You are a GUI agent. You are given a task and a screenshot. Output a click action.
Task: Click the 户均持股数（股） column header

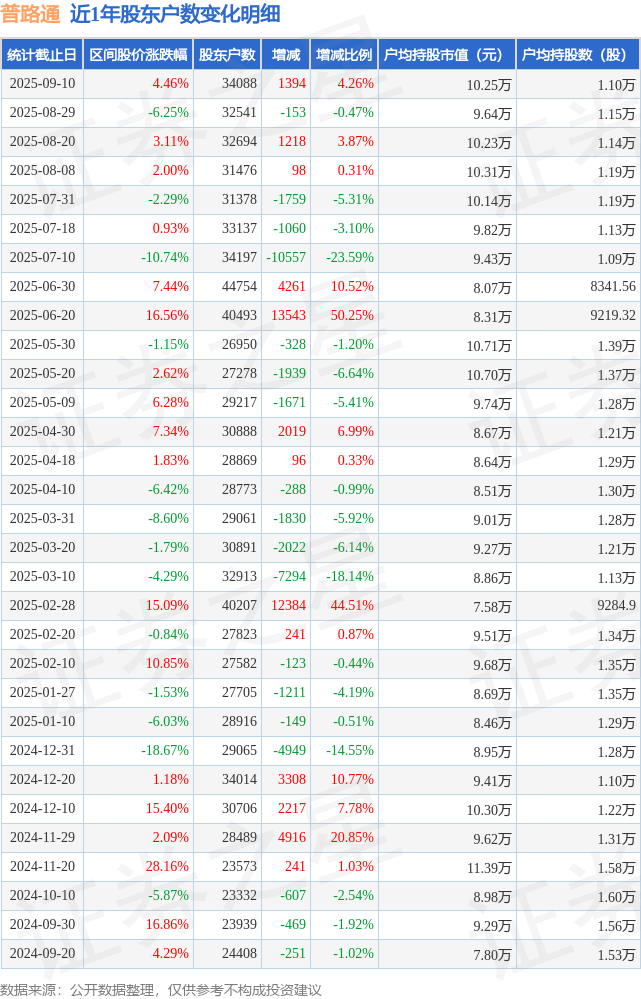[576, 55]
